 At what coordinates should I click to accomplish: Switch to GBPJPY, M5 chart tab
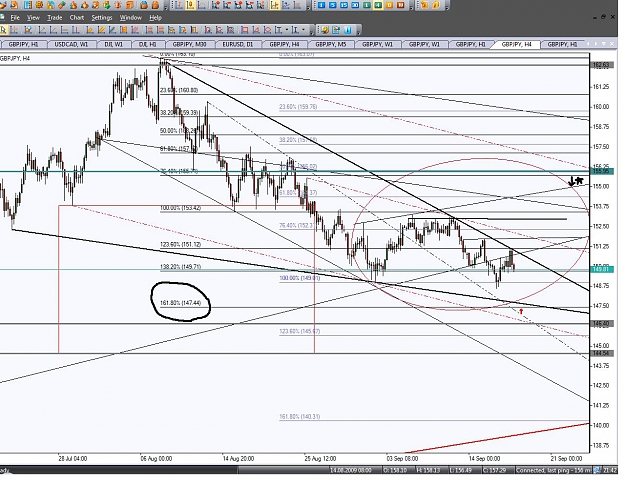pyautogui.click(x=330, y=44)
